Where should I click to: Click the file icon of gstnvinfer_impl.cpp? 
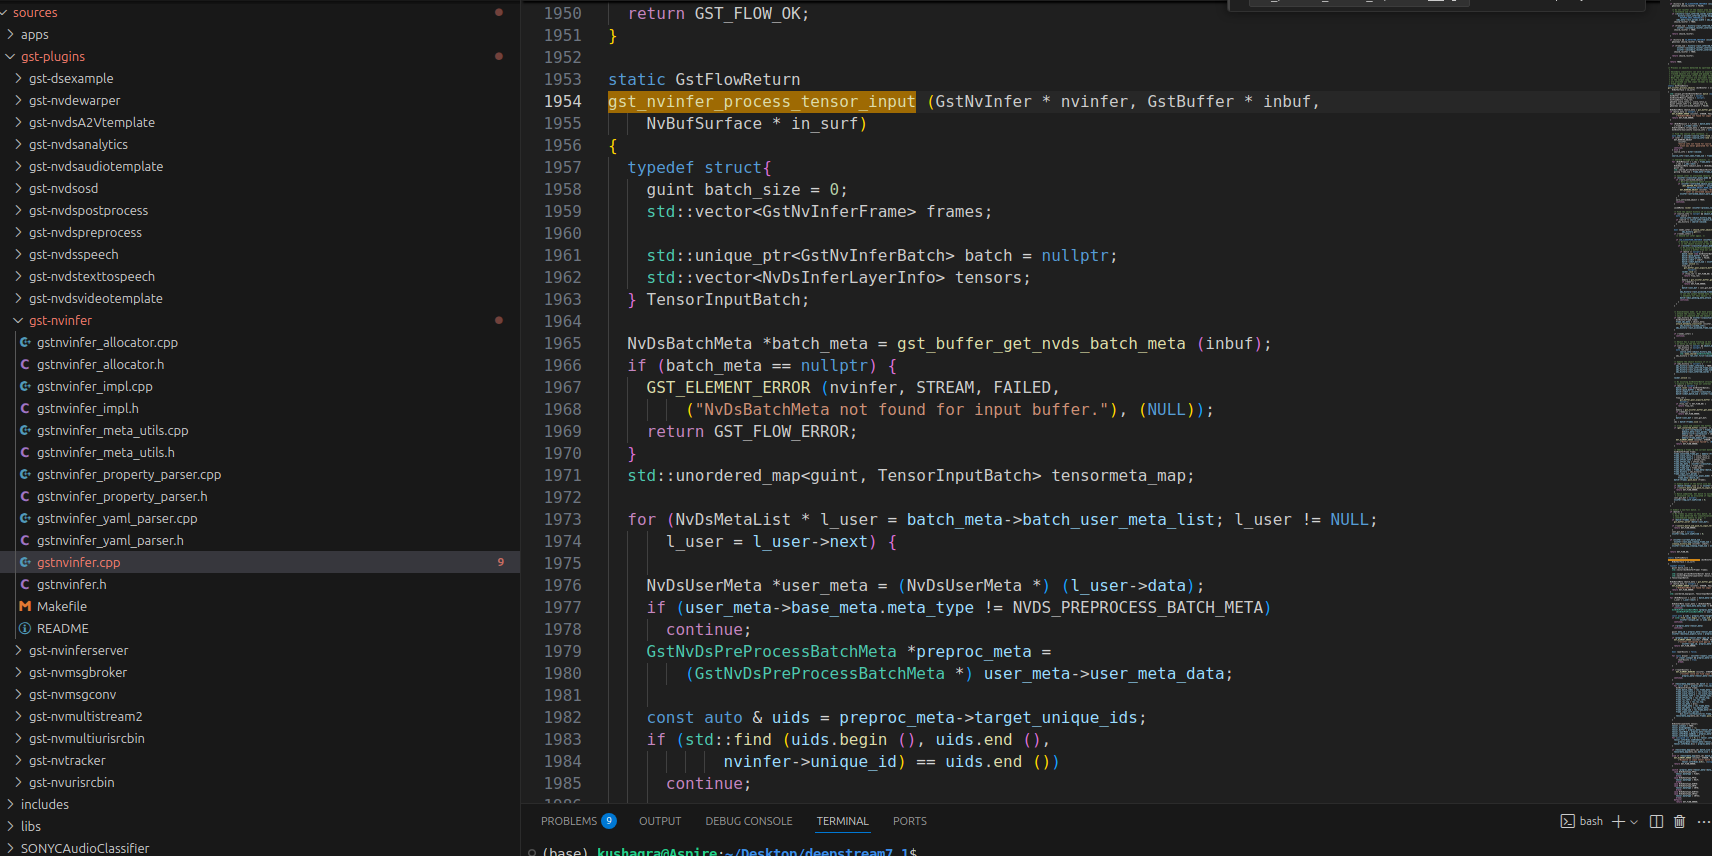point(25,386)
